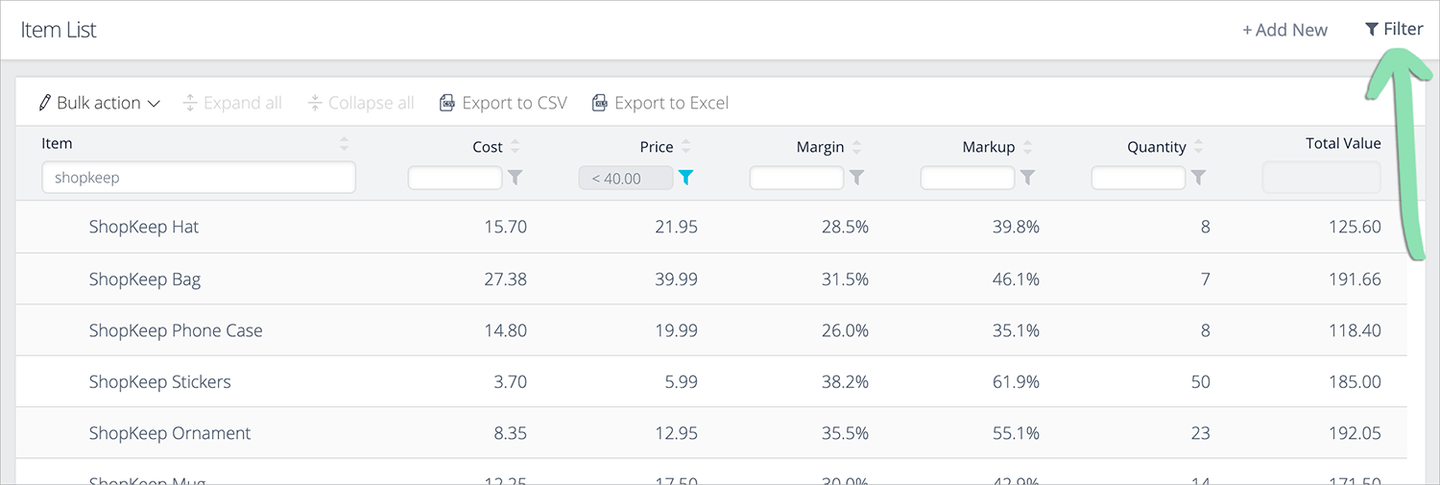
Task: Click the Export to CSV file icon
Action: 447,103
